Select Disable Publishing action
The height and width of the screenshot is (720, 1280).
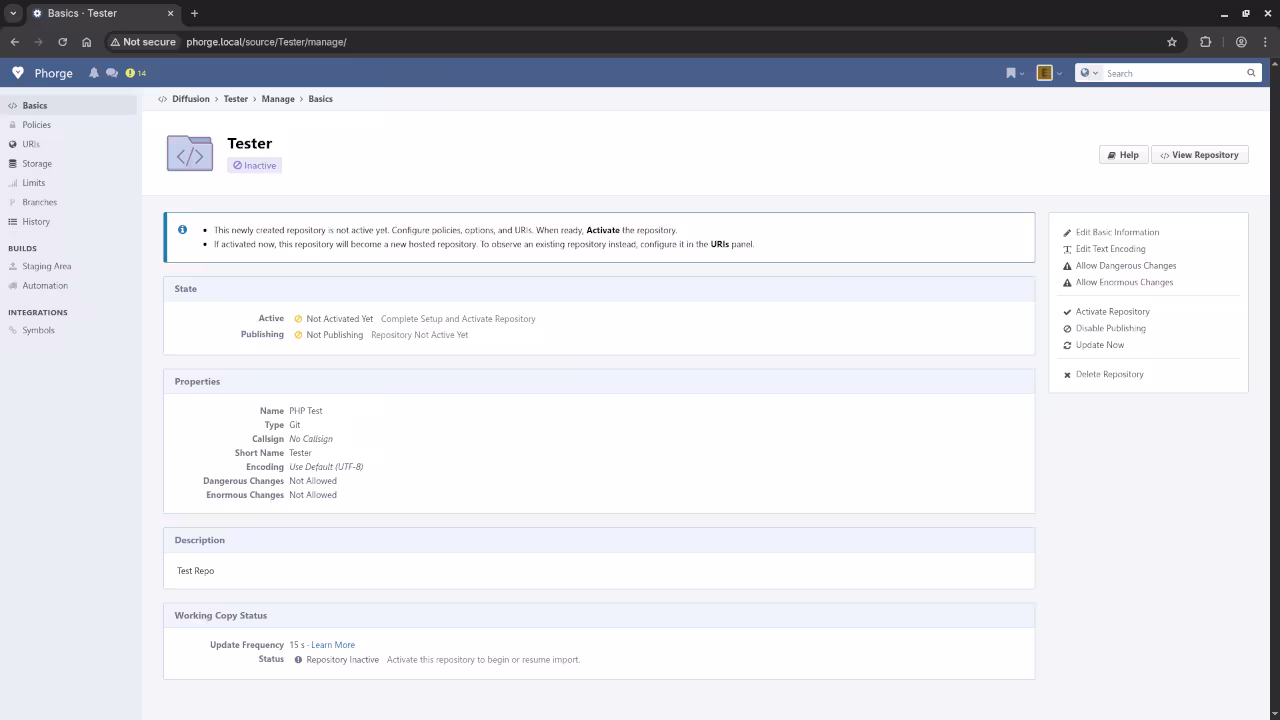(1110, 328)
